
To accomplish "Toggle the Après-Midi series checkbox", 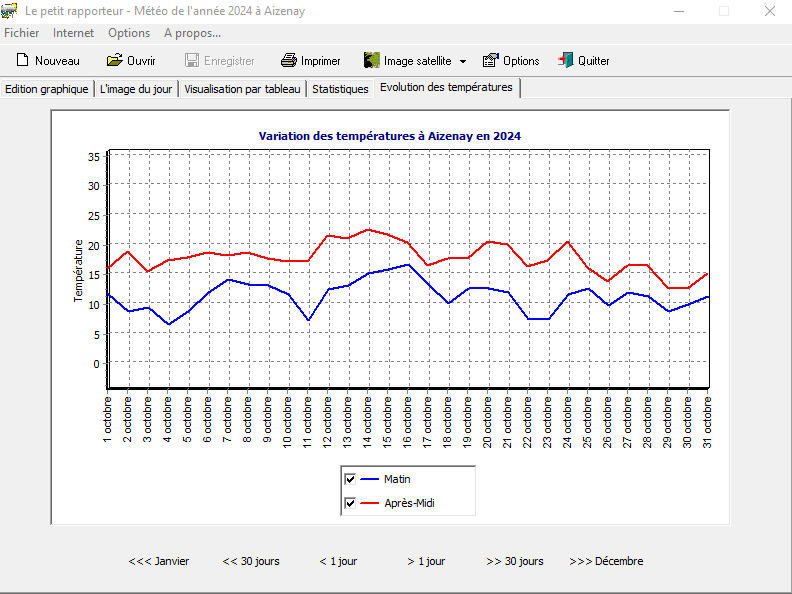I will [x=350, y=503].
